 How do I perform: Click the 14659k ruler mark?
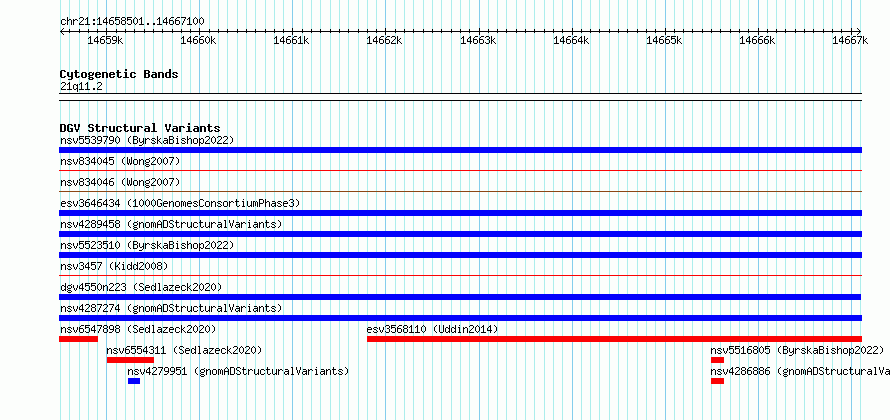coord(106,40)
